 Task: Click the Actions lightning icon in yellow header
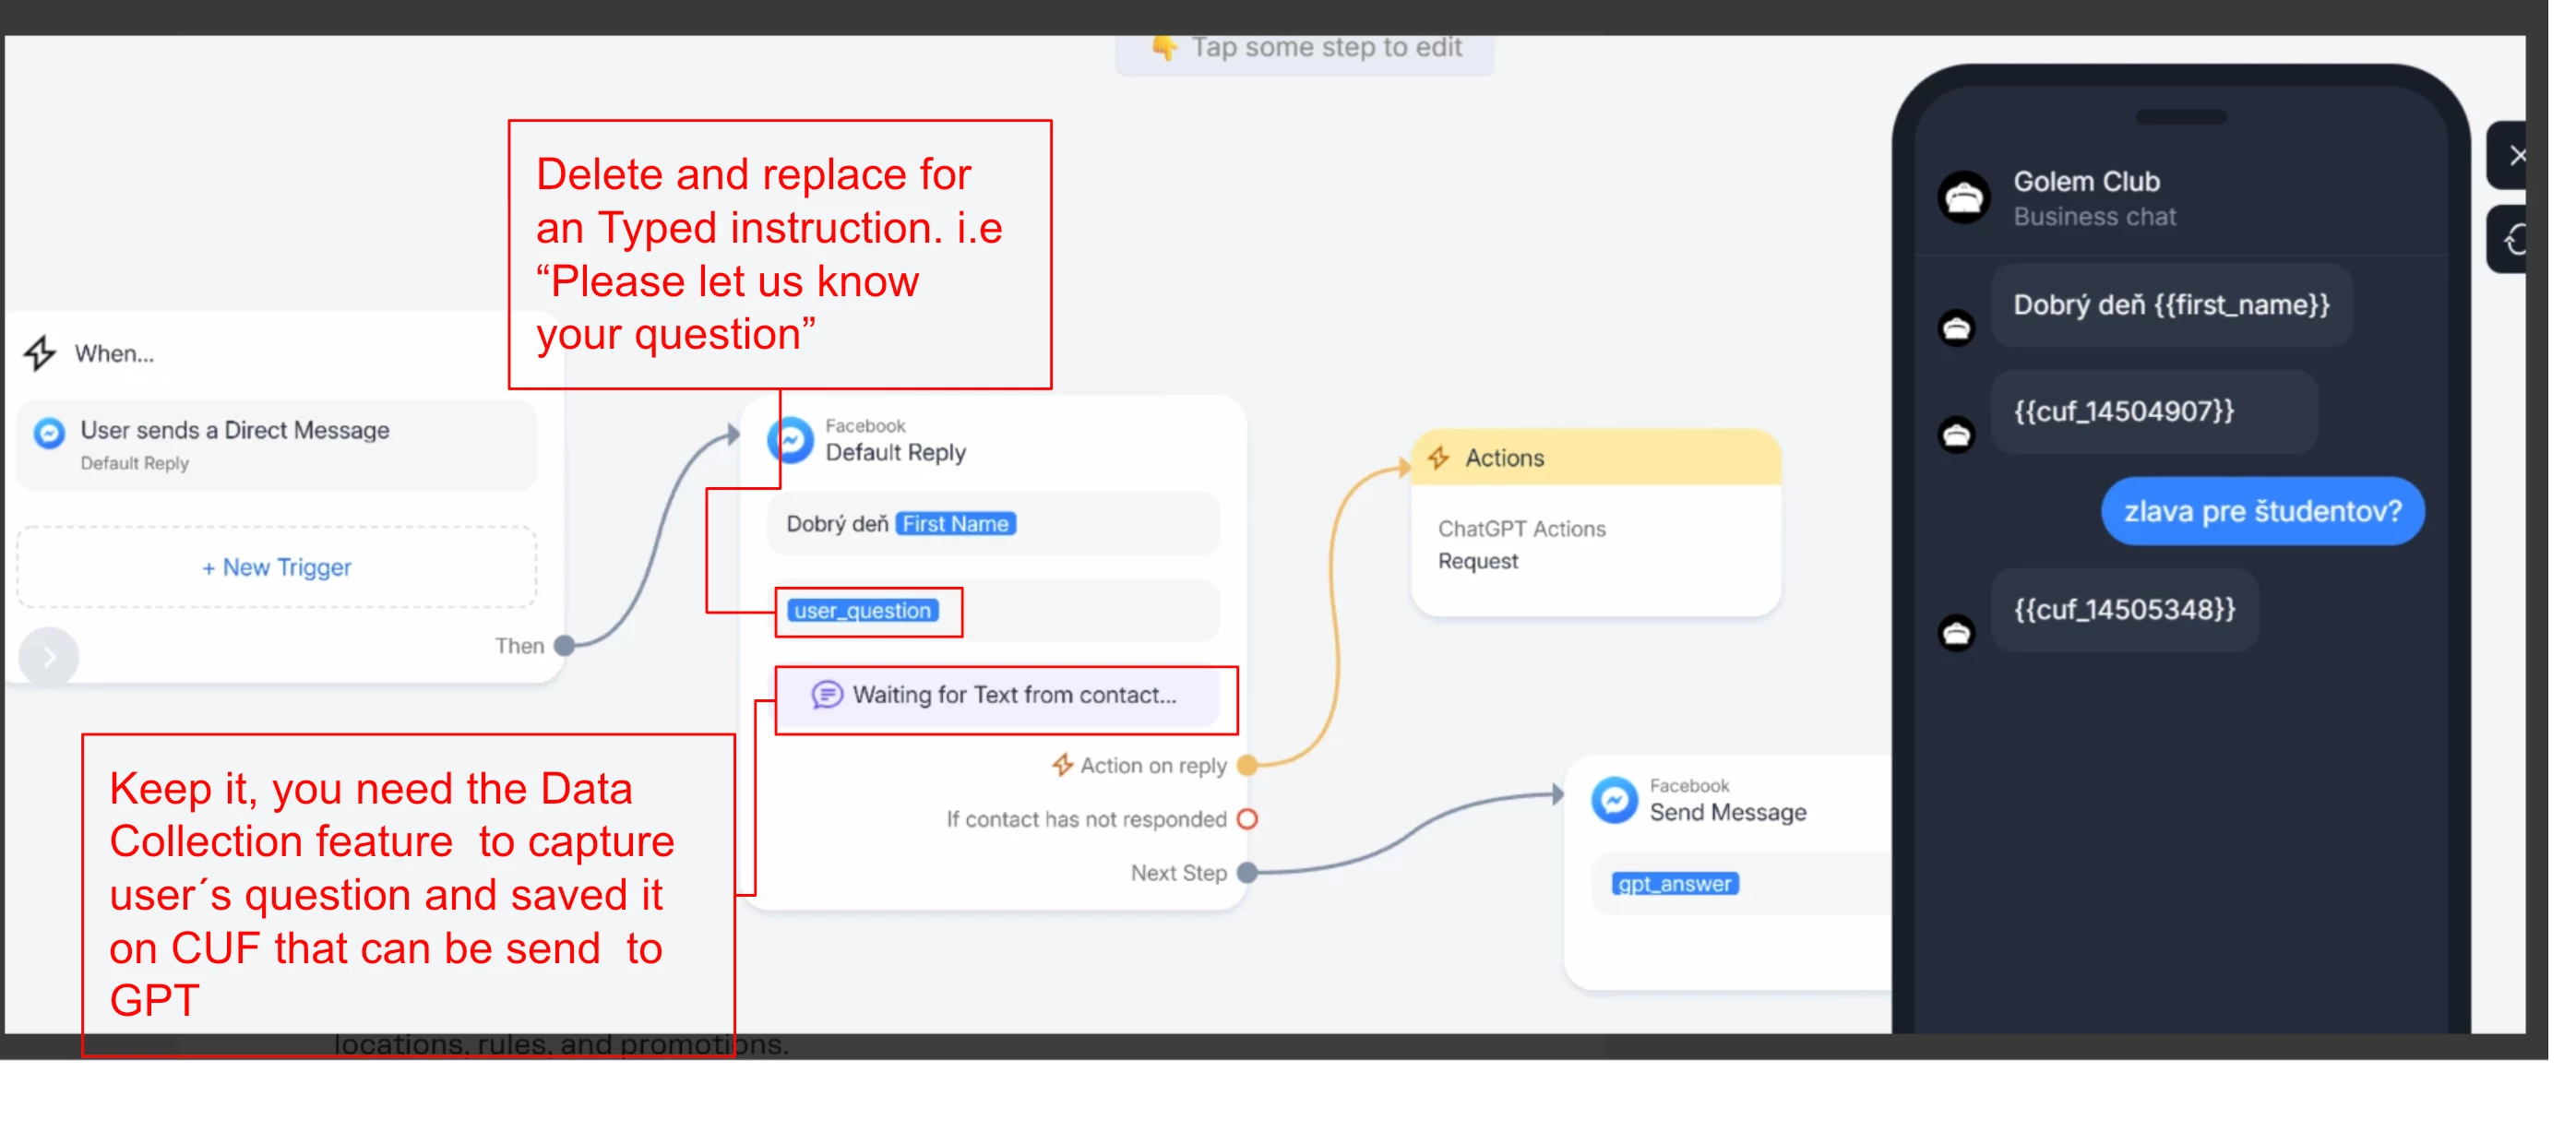click(1439, 458)
